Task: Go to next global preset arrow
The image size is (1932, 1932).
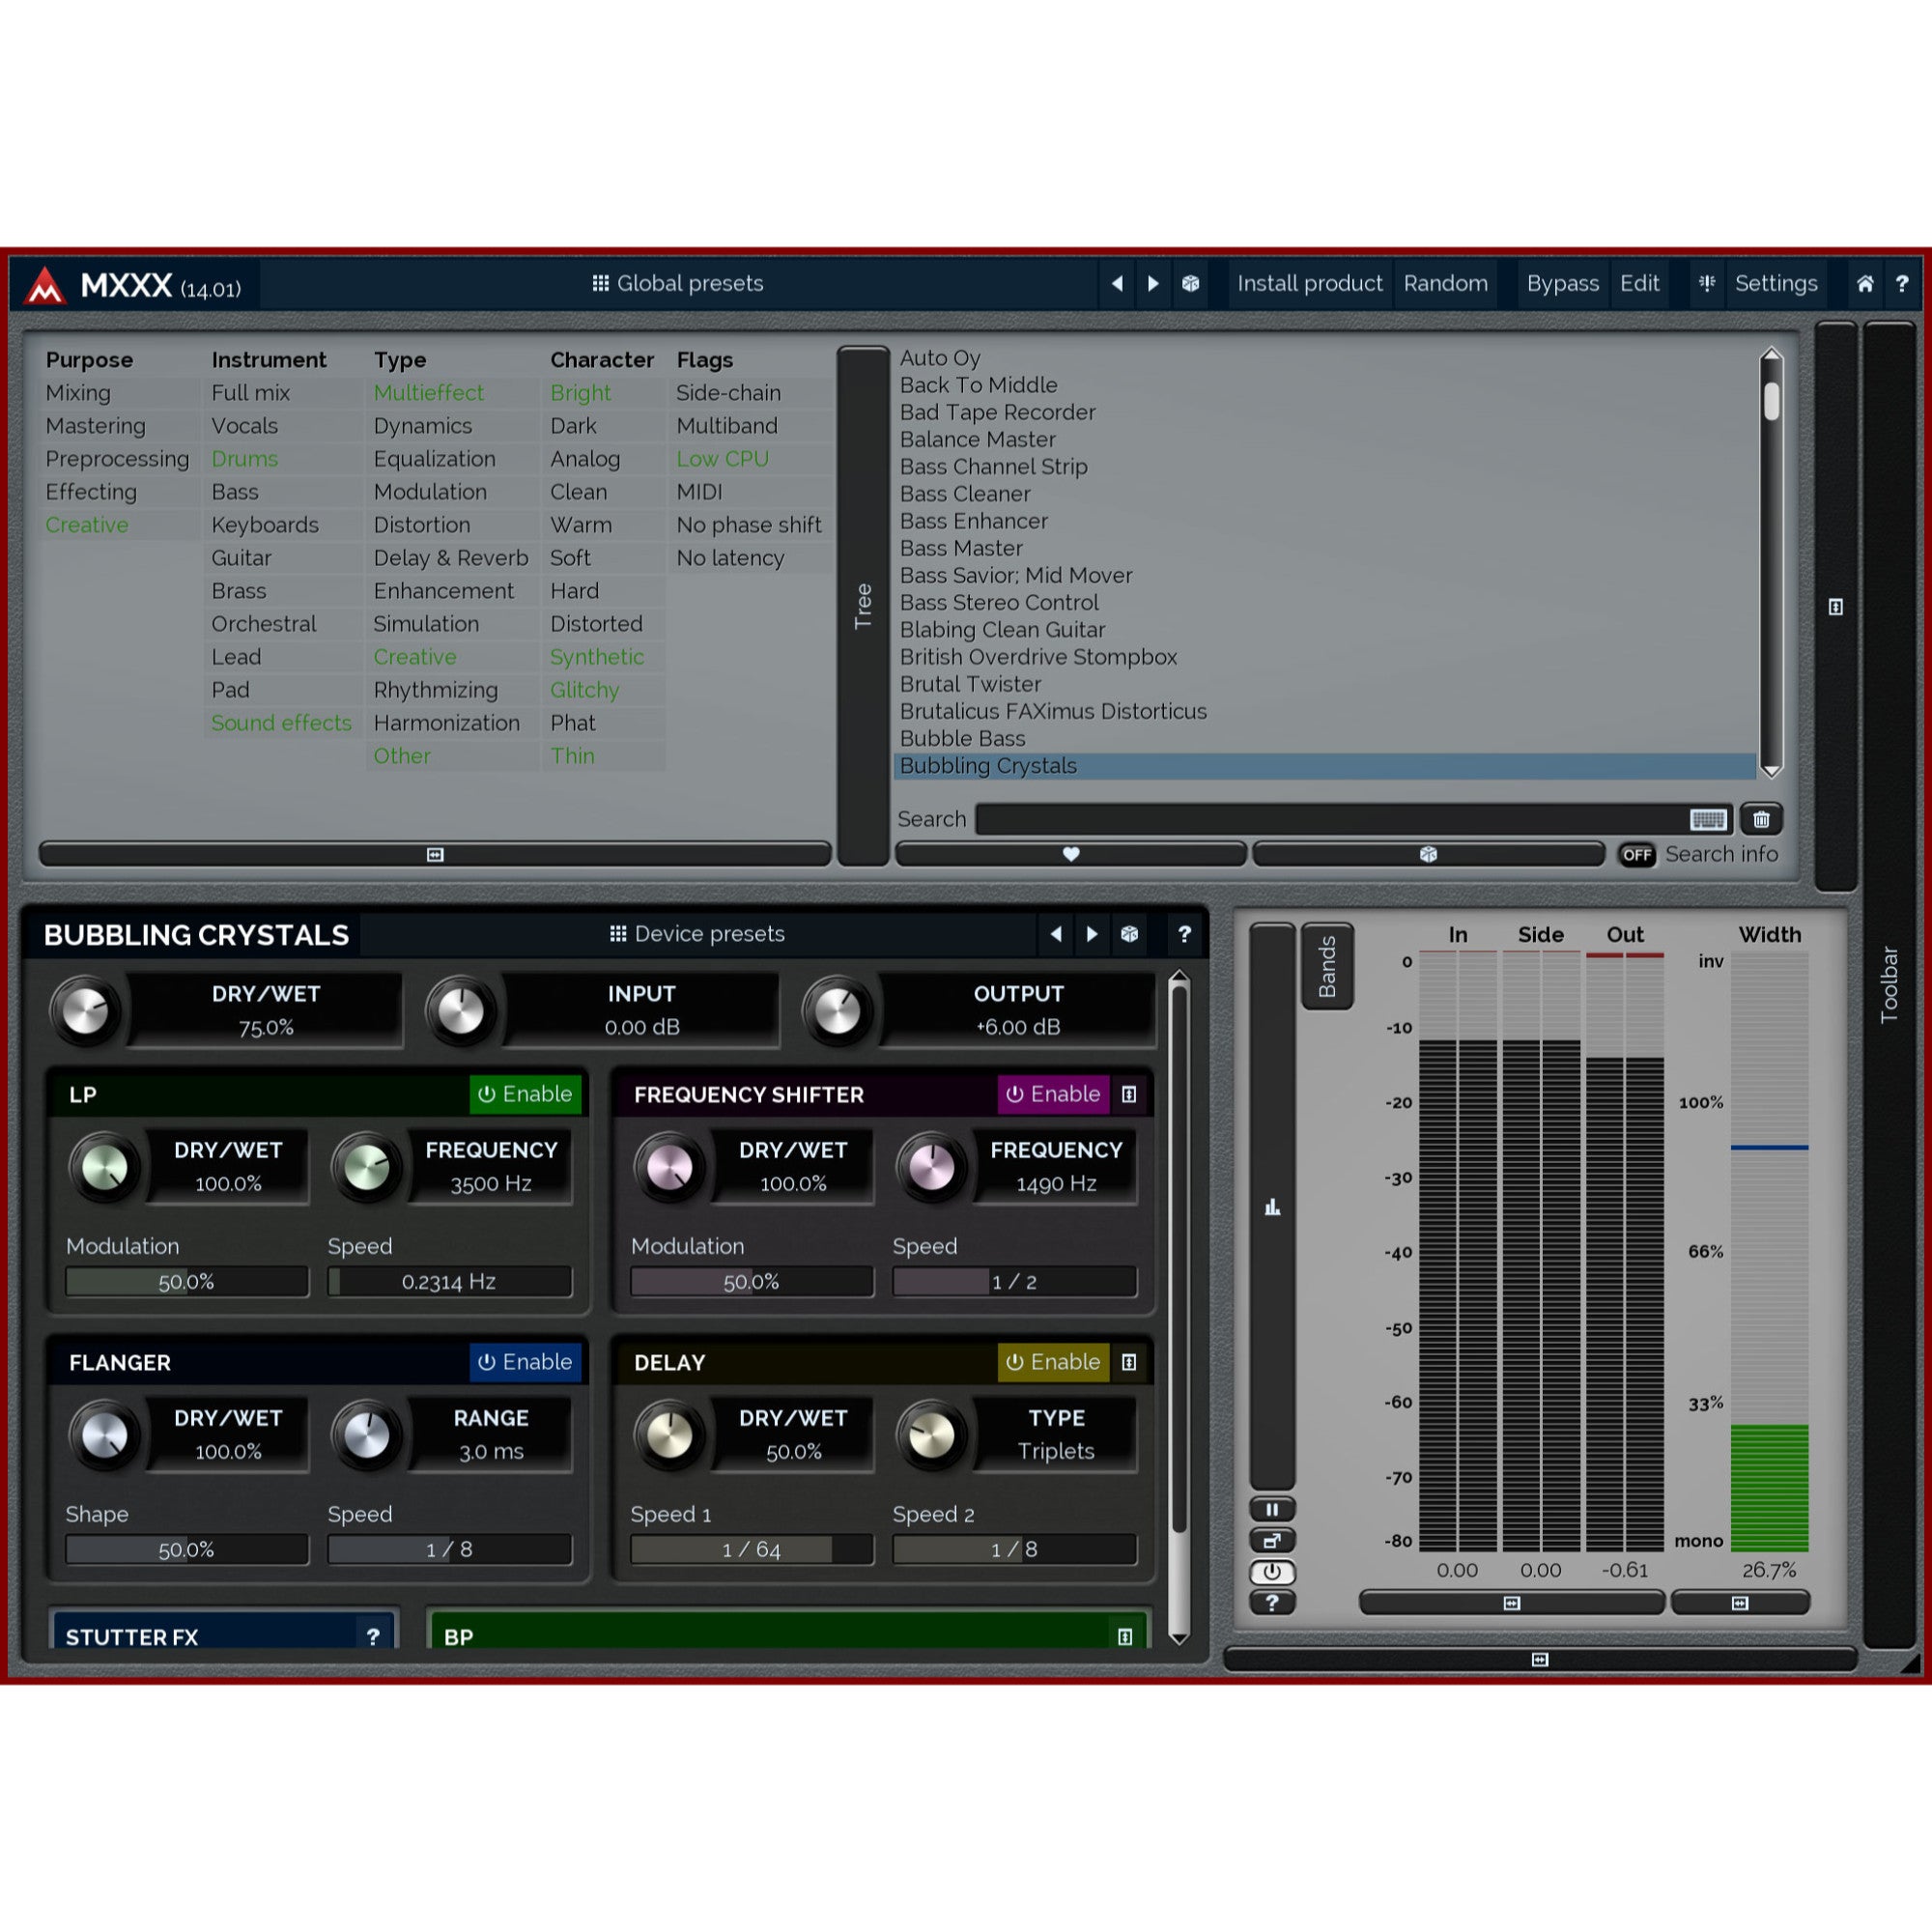Action: tap(1153, 284)
